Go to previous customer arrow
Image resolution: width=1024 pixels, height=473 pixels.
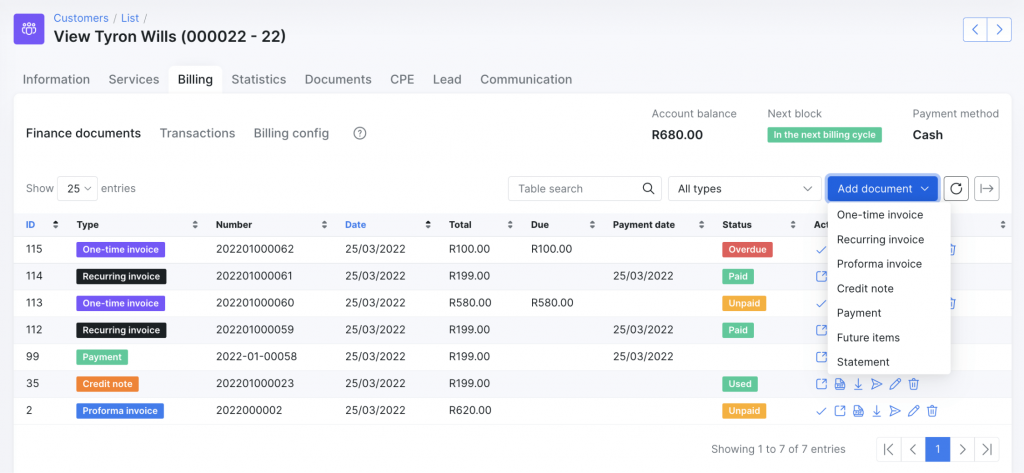[x=975, y=29]
